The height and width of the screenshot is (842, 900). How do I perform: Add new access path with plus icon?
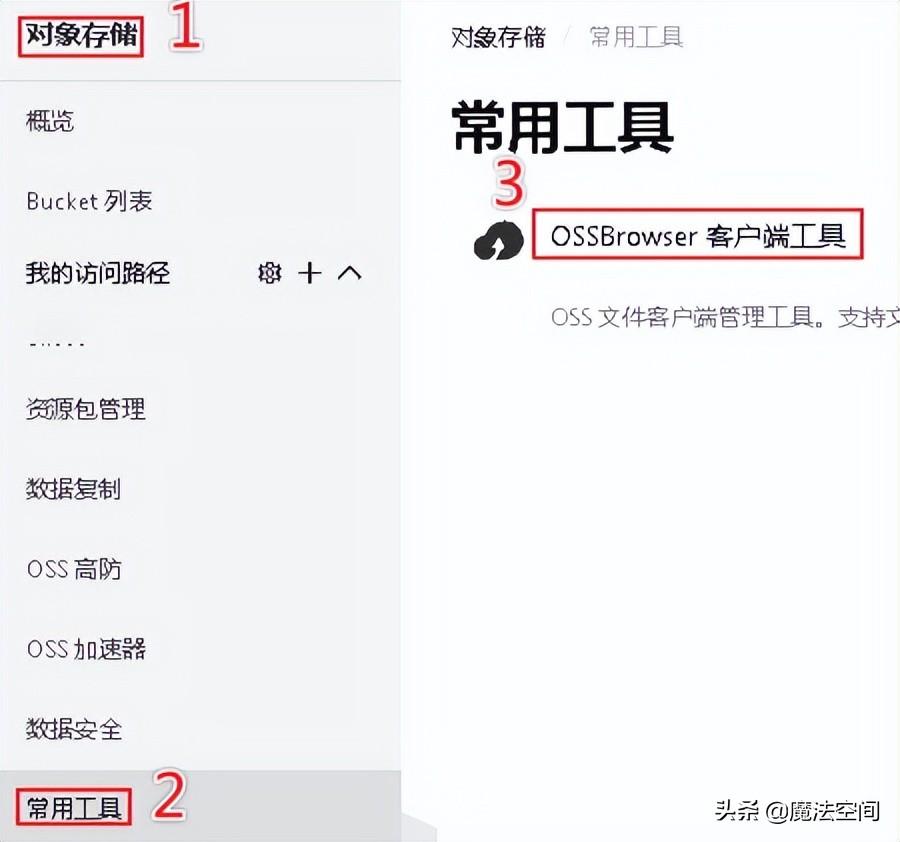pos(310,273)
